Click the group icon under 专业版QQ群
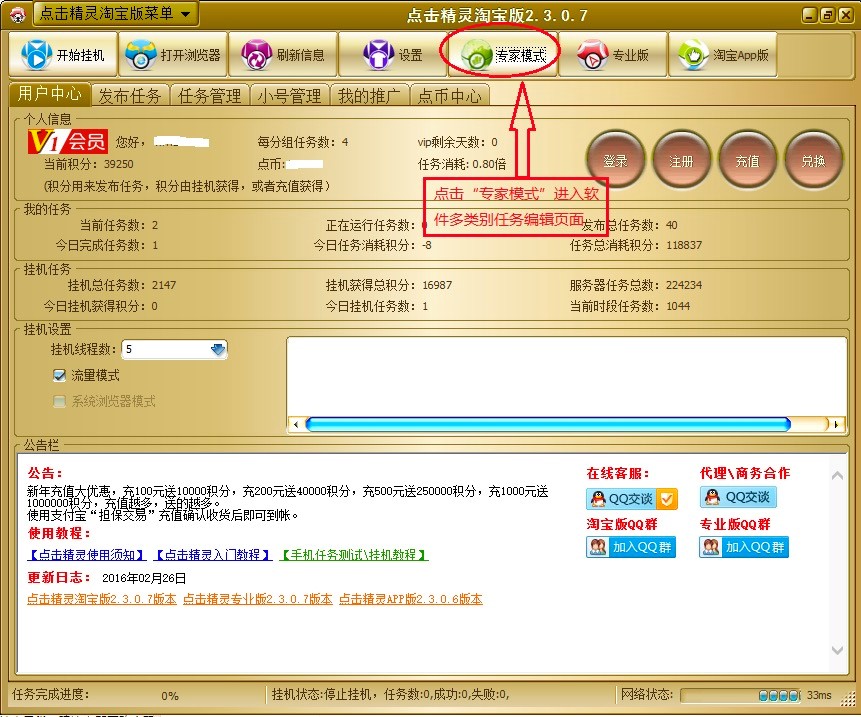Viewport: 861px width, 717px height. click(711, 547)
